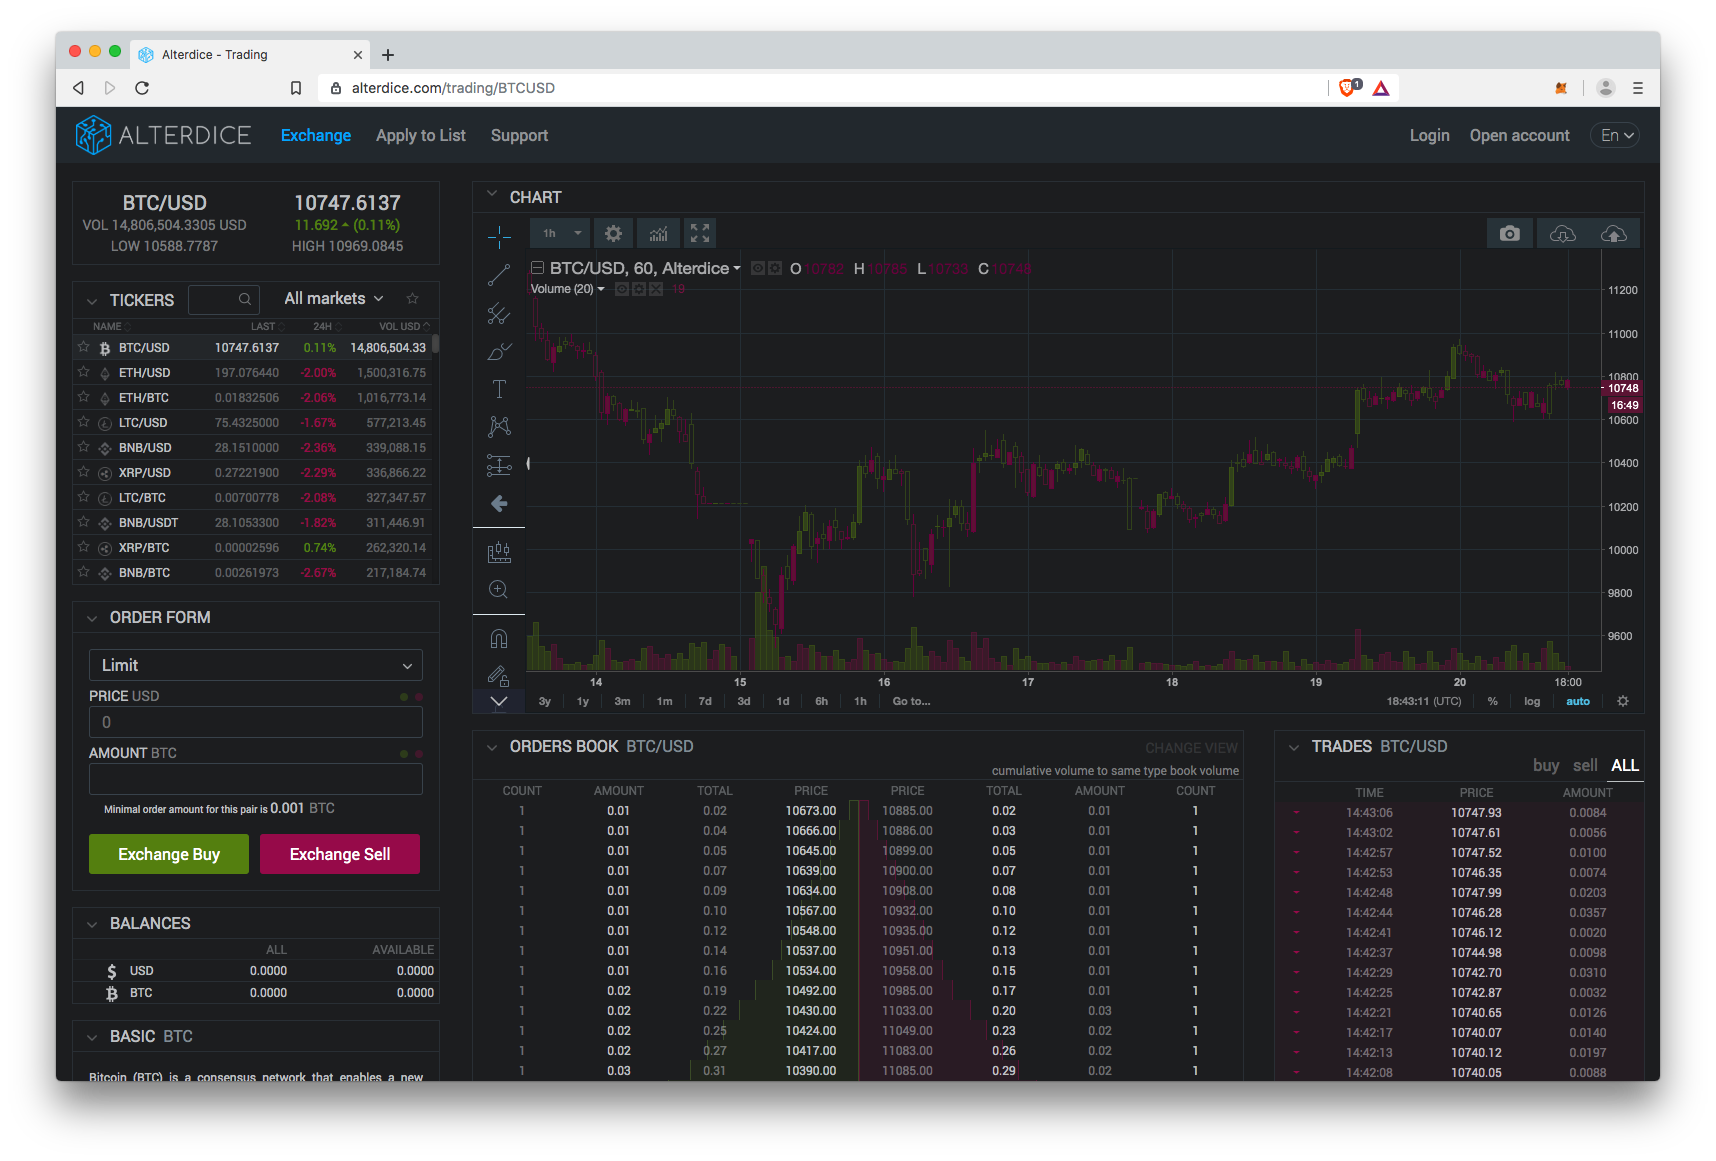Click the Exchange Buy button

click(x=169, y=854)
